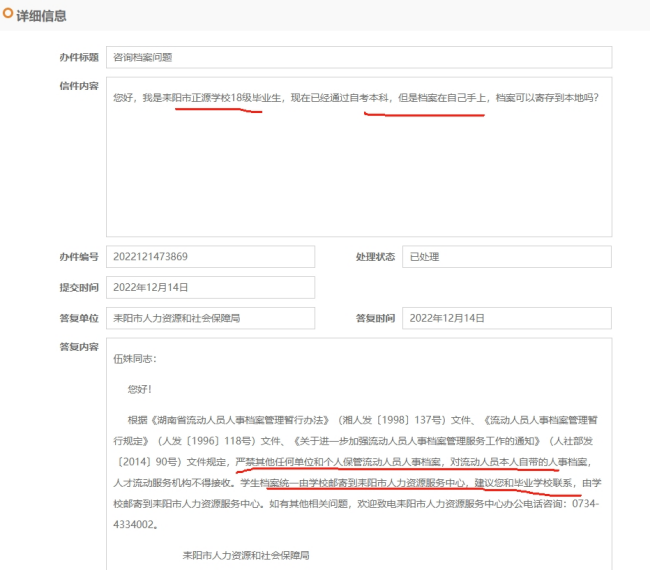This screenshot has width=650, height=570.
Task: Click the text 人才流动服务机构不得接收
Action: [x=172, y=483]
